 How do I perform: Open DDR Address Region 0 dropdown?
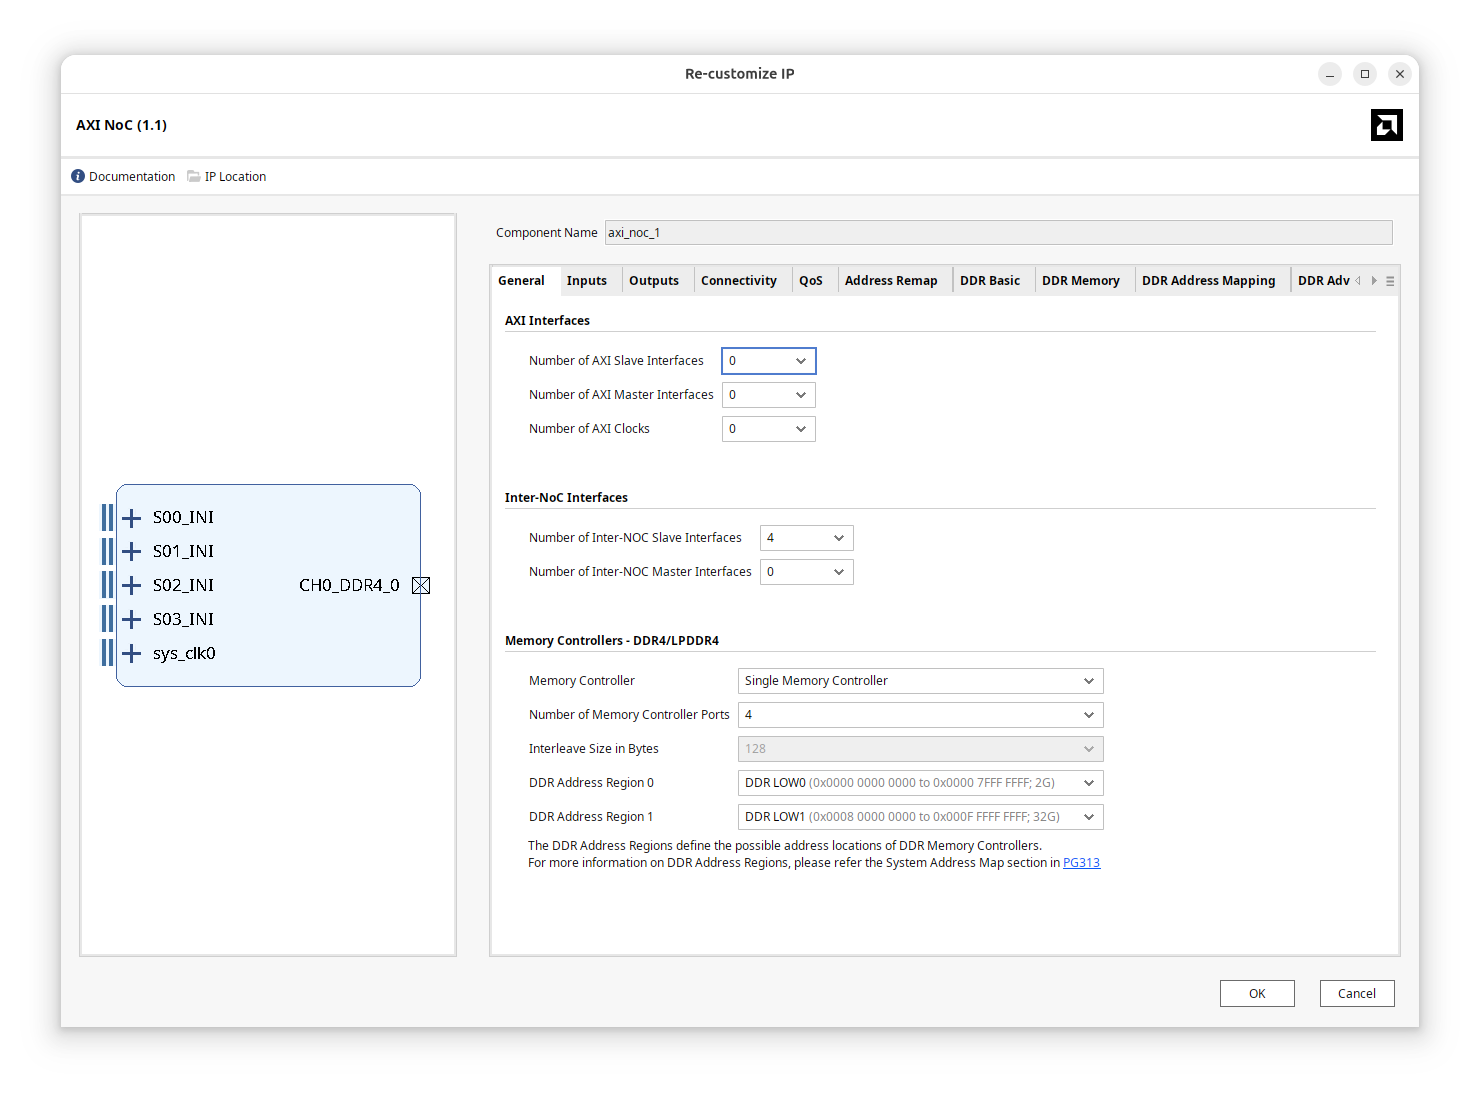coord(920,783)
